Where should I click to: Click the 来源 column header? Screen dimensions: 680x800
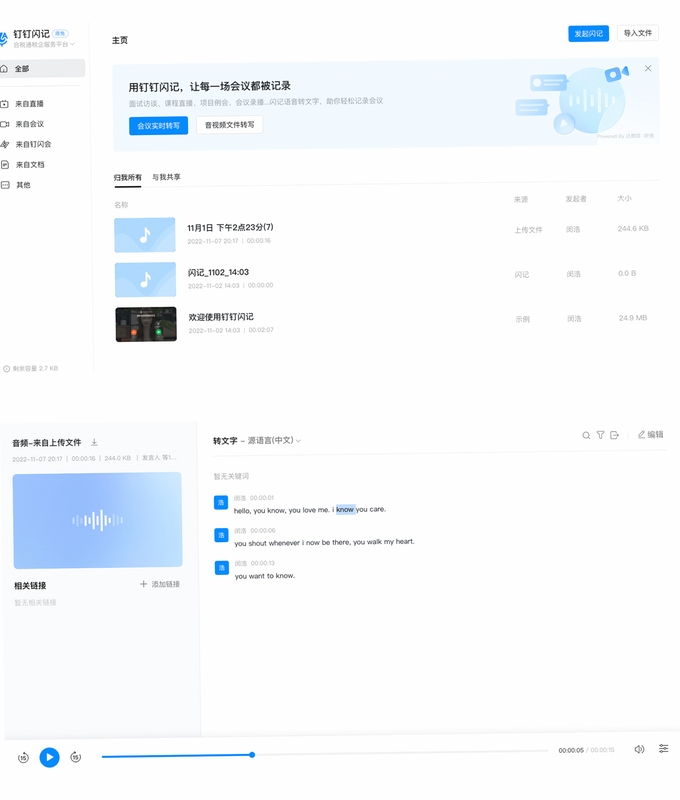coord(521,199)
